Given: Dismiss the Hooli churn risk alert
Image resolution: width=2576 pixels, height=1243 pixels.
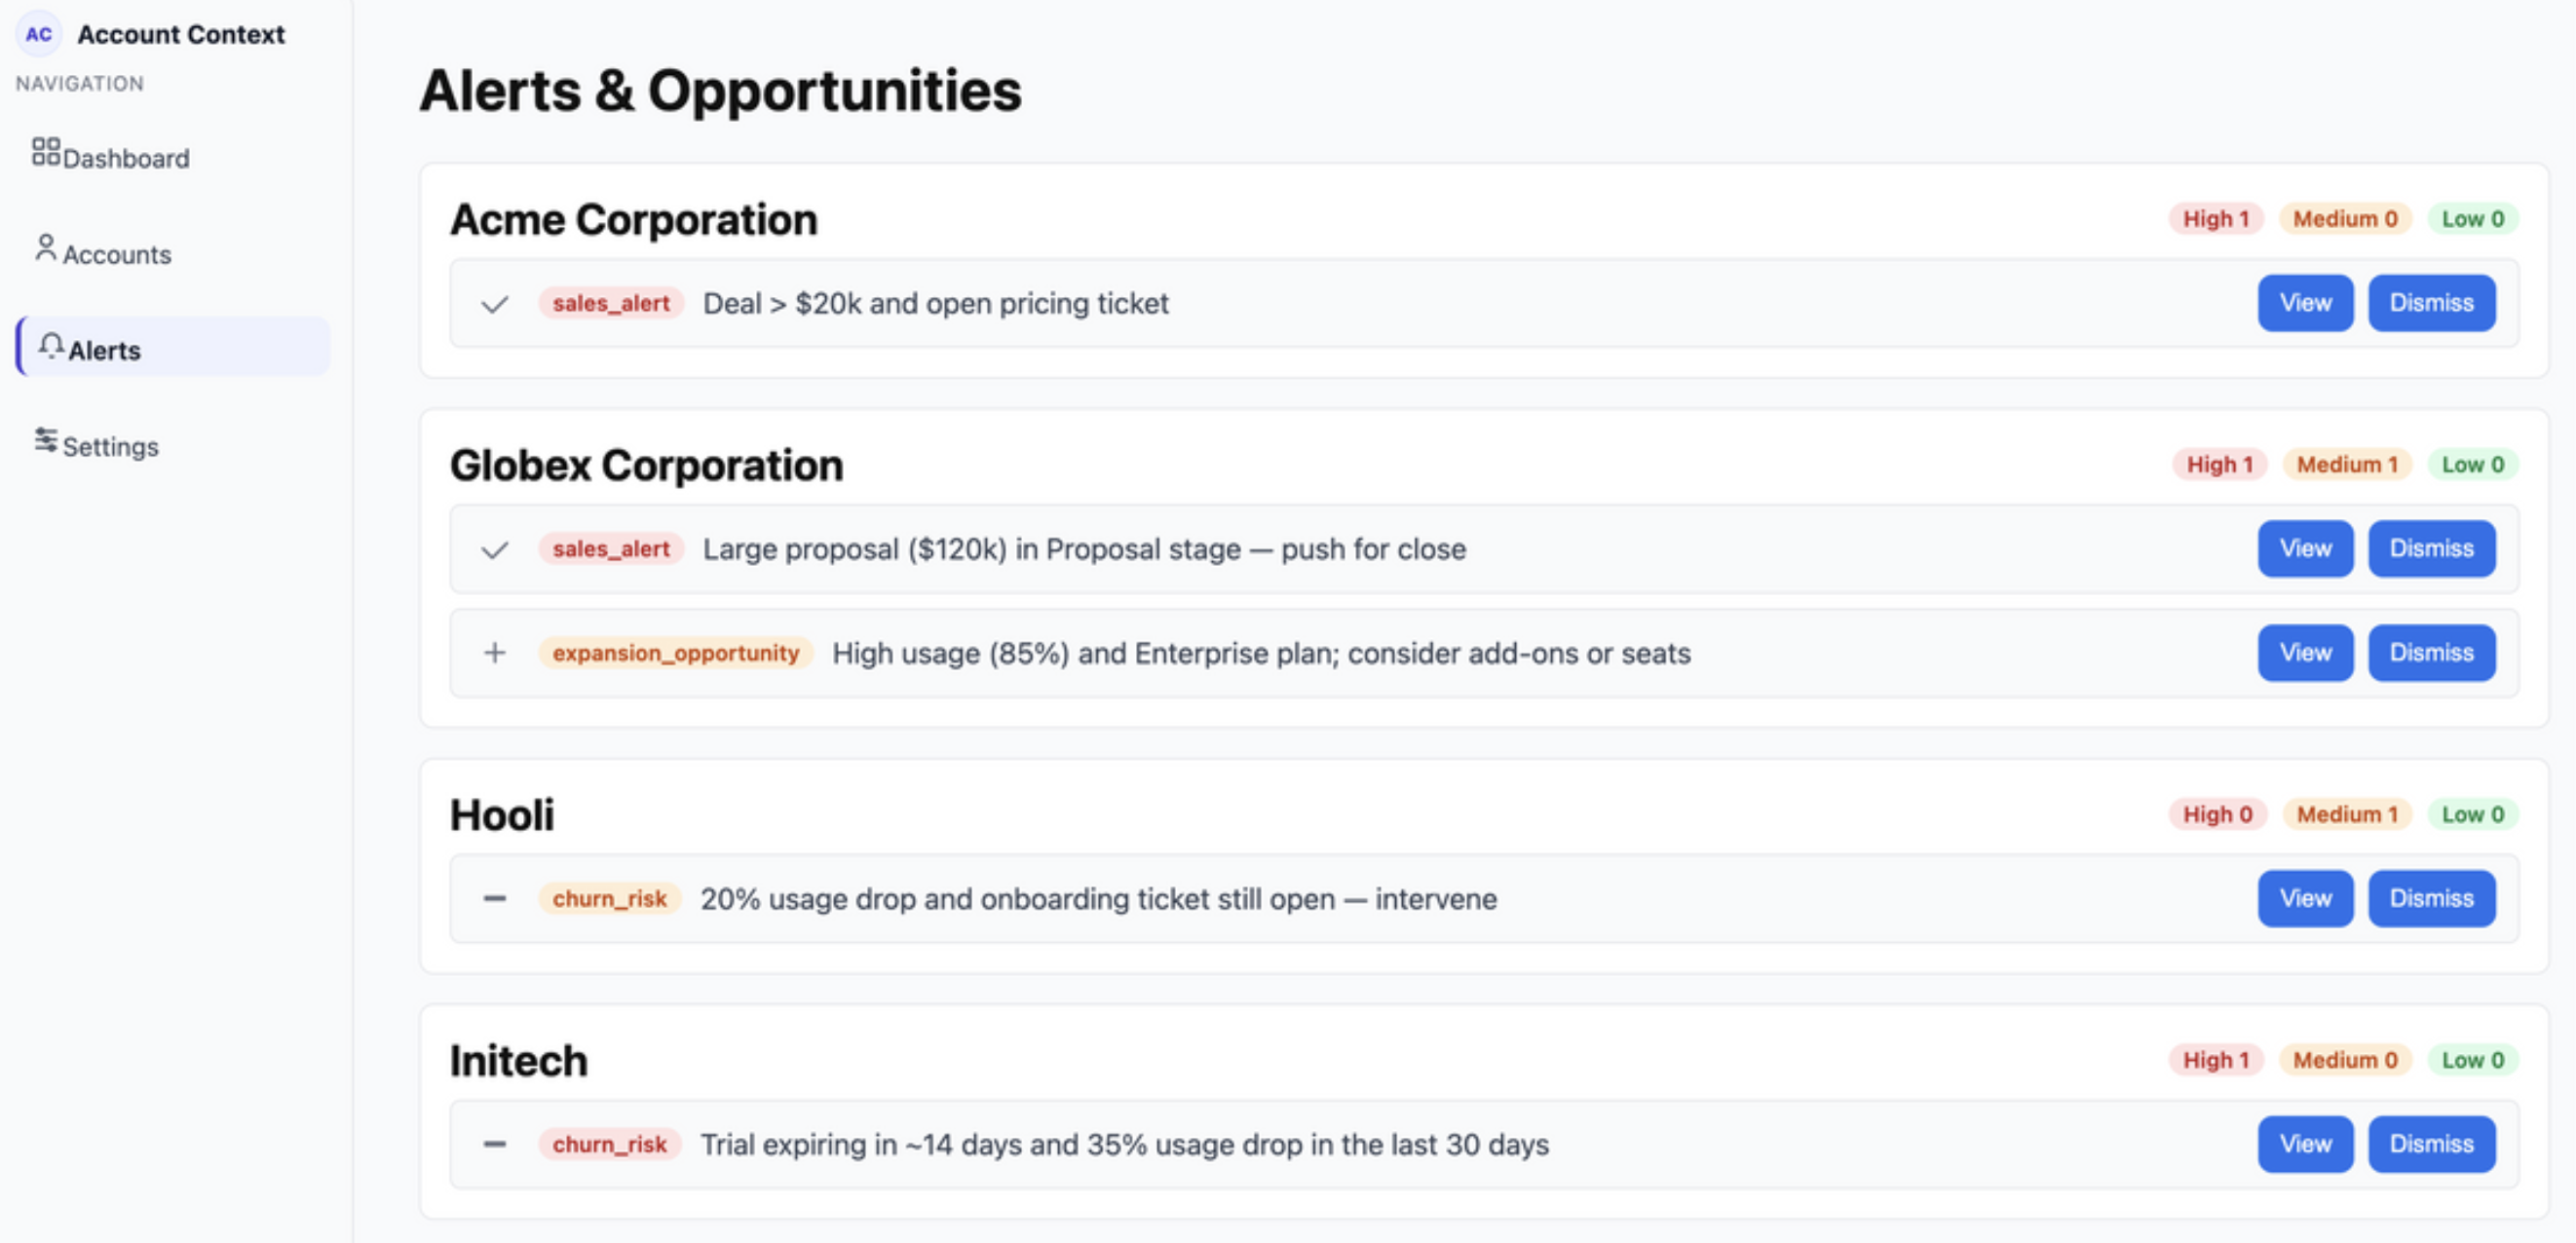Looking at the screenshot, I should click(2430, 898).
